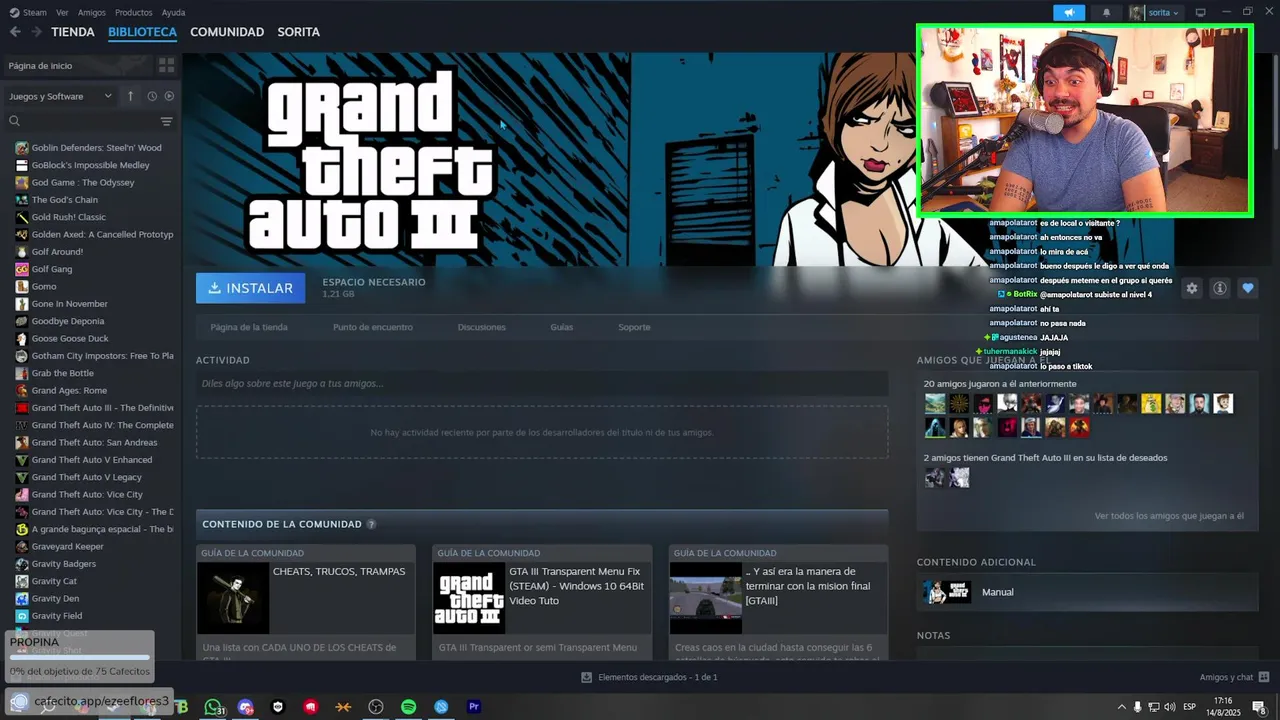
Task: Open the SORITA profile tab
Action: point(298,32)
